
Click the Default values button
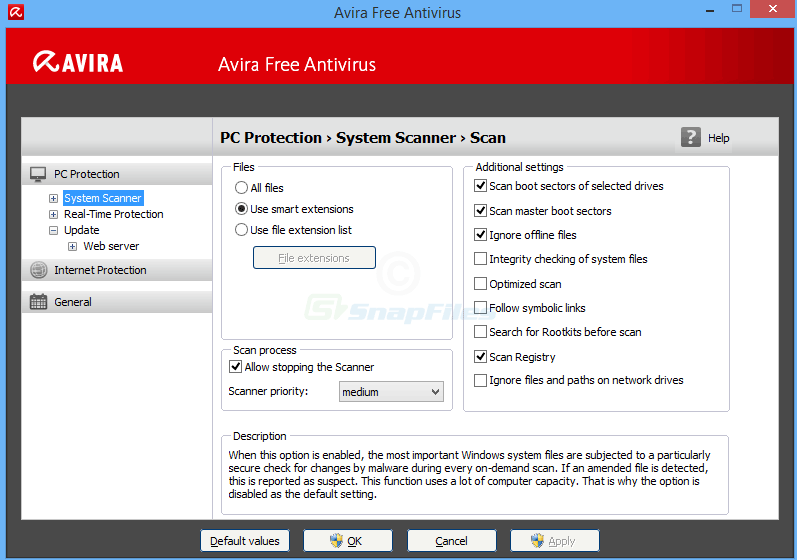tap(244, 541)
